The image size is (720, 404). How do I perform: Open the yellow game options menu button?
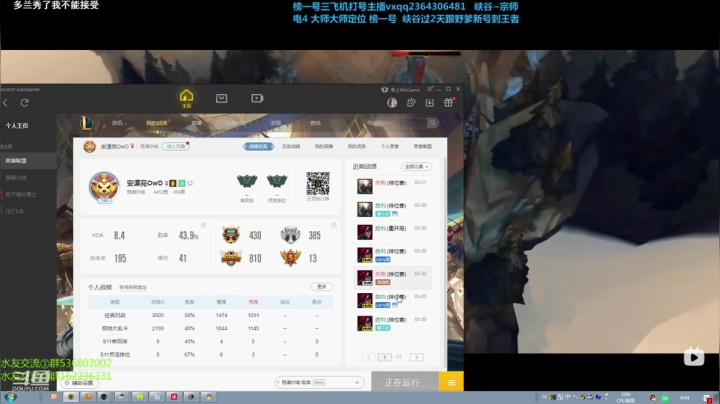pos(451,382)
